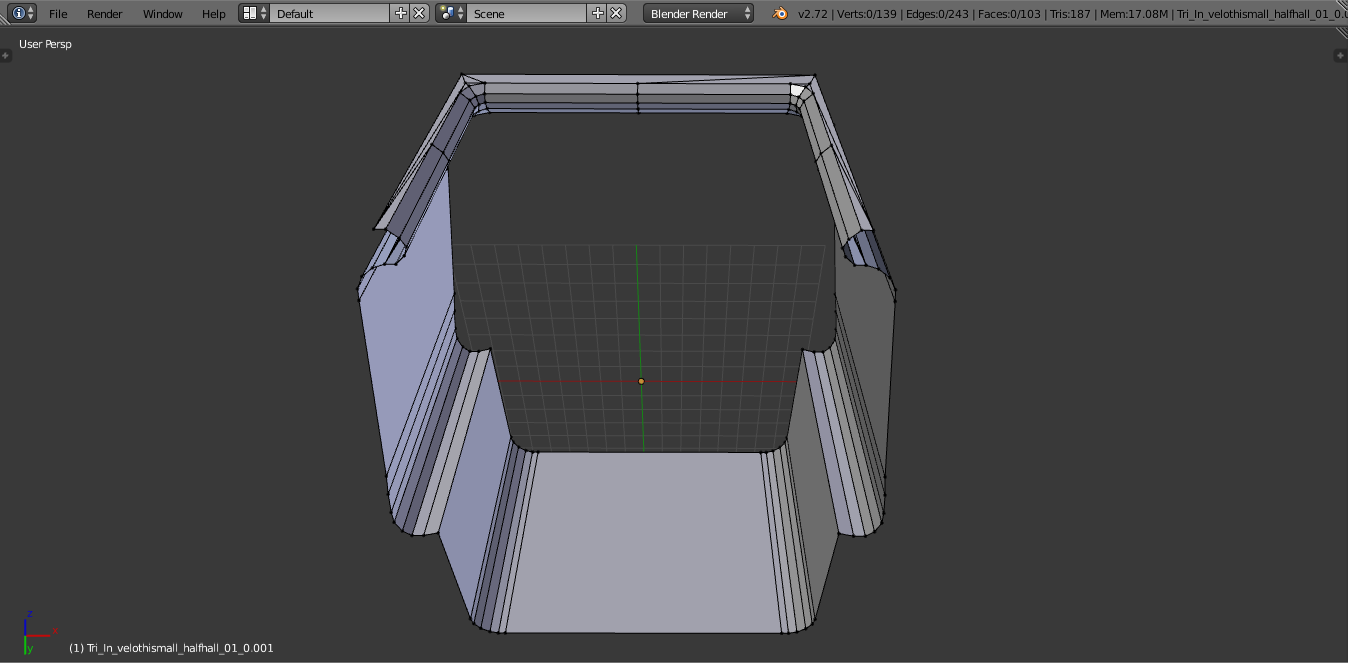The image size is (1348, 663).
Task: Click the object name label at viewport bottom
Action: tap(171, 648)
